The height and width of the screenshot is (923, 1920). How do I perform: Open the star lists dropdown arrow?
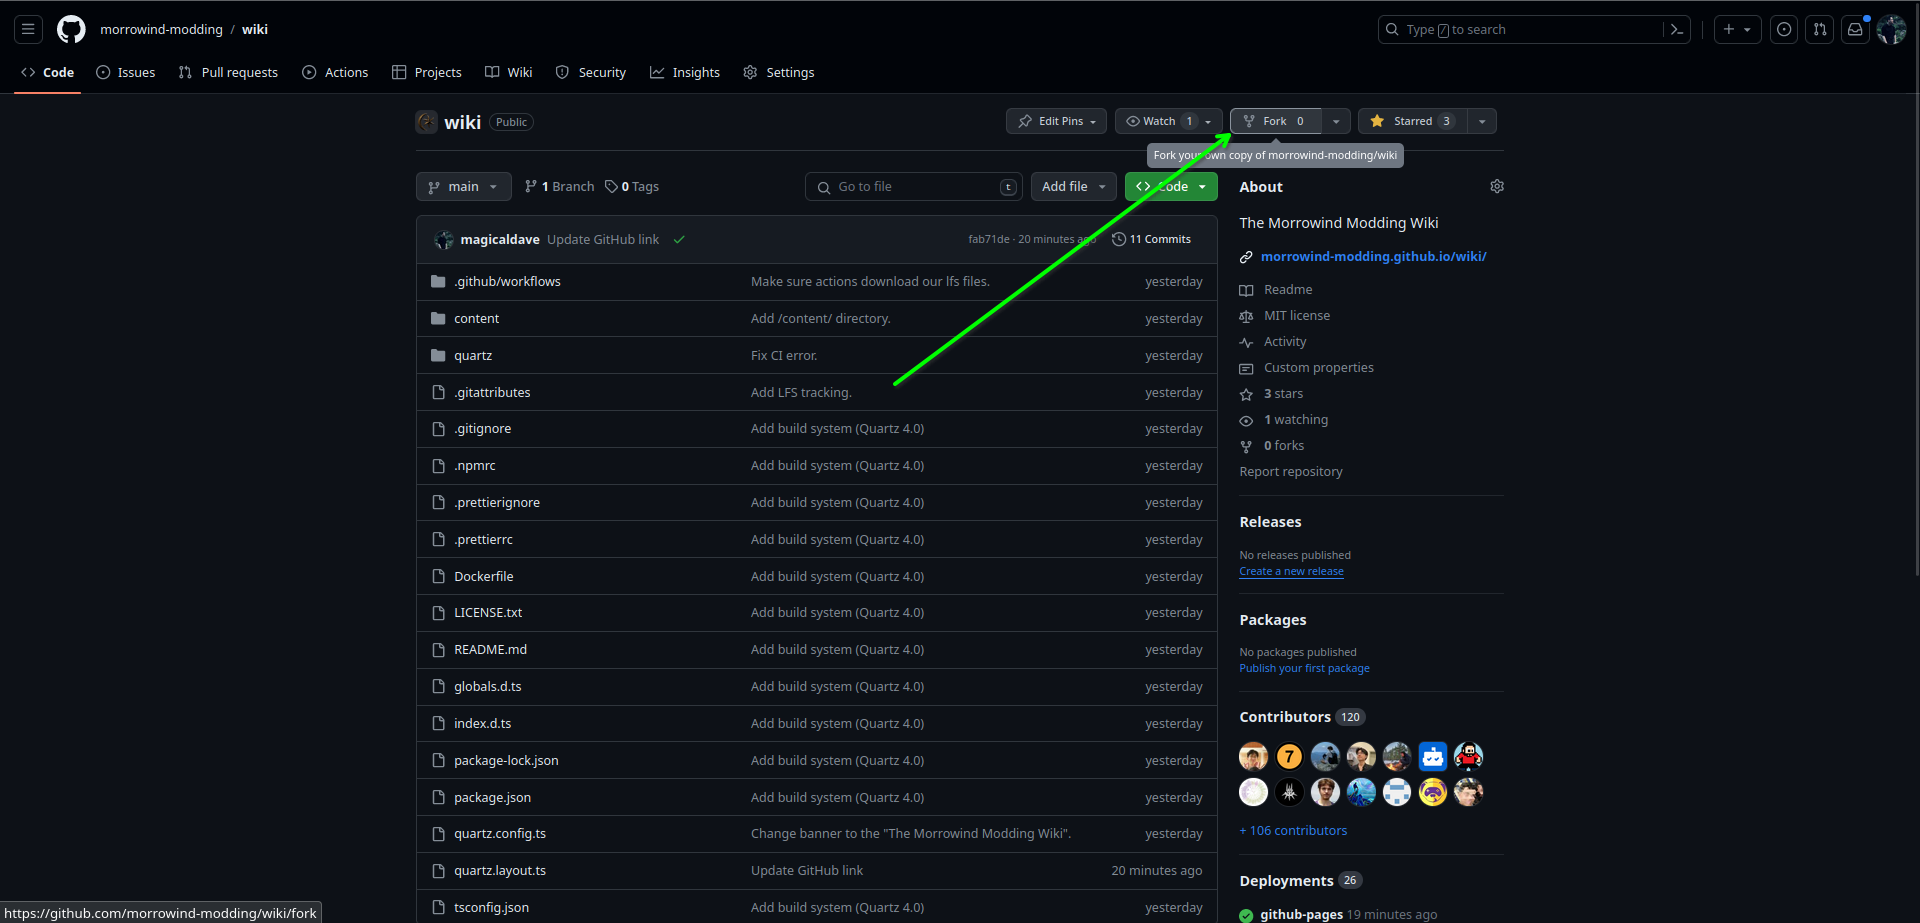pos(1482,121)
